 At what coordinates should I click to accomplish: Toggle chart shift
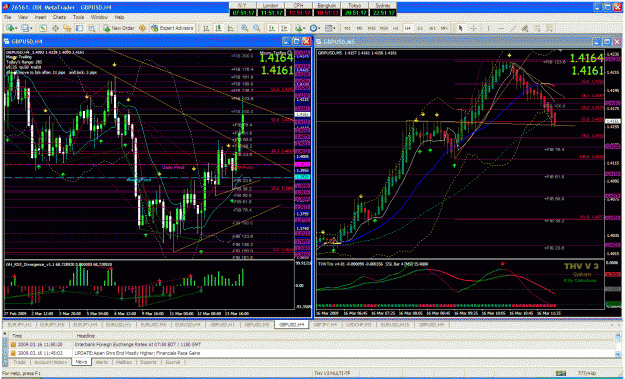coord(284,28)
